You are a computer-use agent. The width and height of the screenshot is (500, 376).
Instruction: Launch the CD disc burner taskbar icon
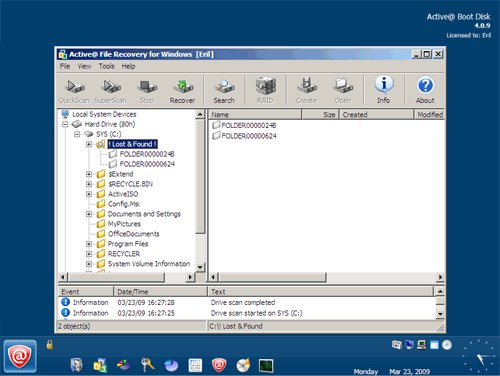coord(243,365)
